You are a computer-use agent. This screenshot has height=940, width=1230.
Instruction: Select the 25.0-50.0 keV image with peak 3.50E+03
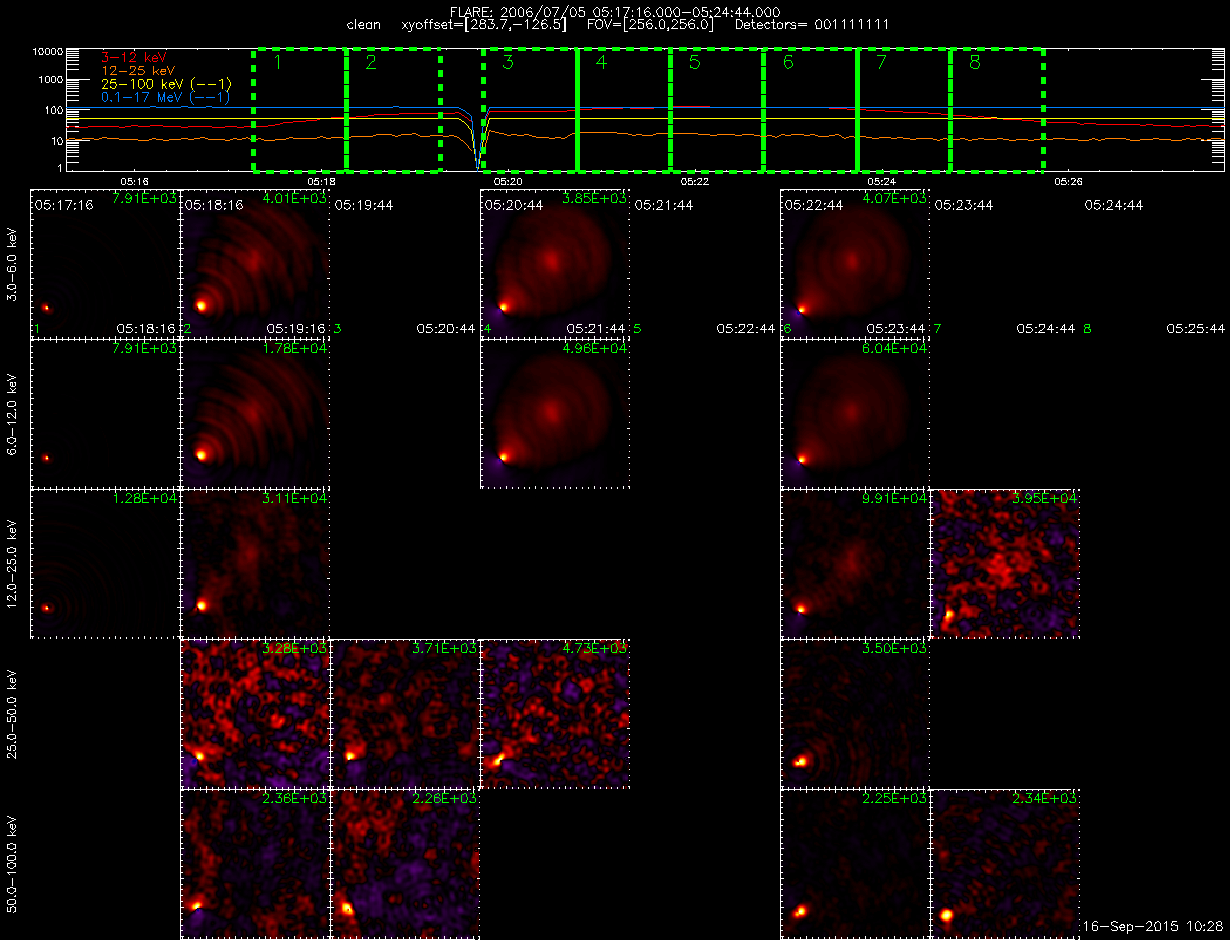(855, 714)
